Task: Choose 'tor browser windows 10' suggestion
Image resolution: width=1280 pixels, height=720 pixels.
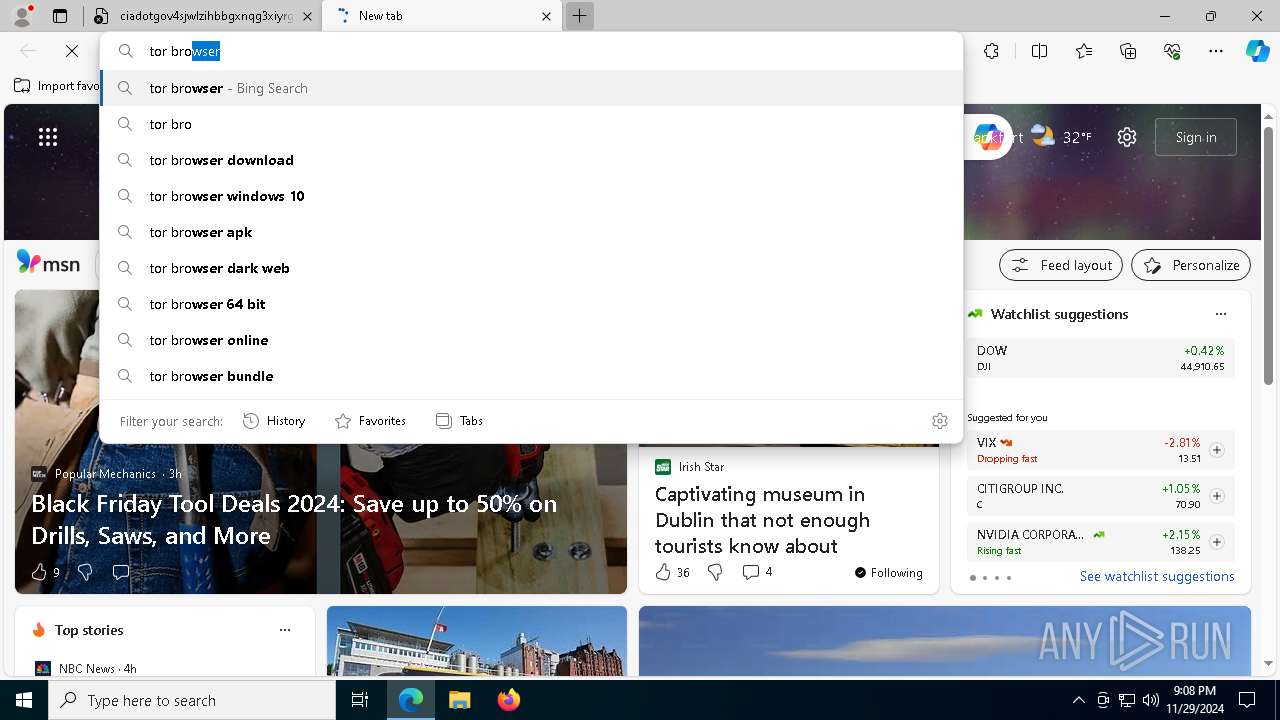Action: (x=531, y=196)
